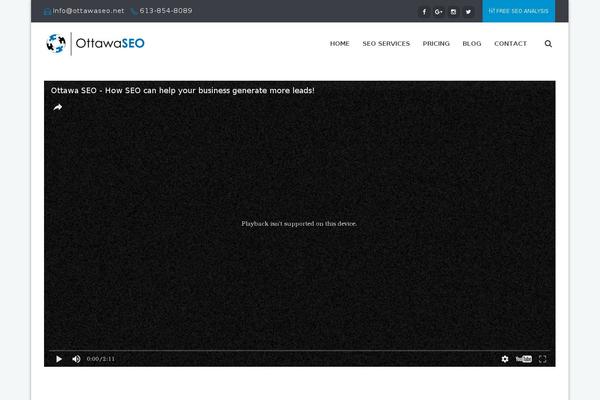Open the Instagram social icon
Image resolution: width=600 pixels, height=400 pixels.
453,12
